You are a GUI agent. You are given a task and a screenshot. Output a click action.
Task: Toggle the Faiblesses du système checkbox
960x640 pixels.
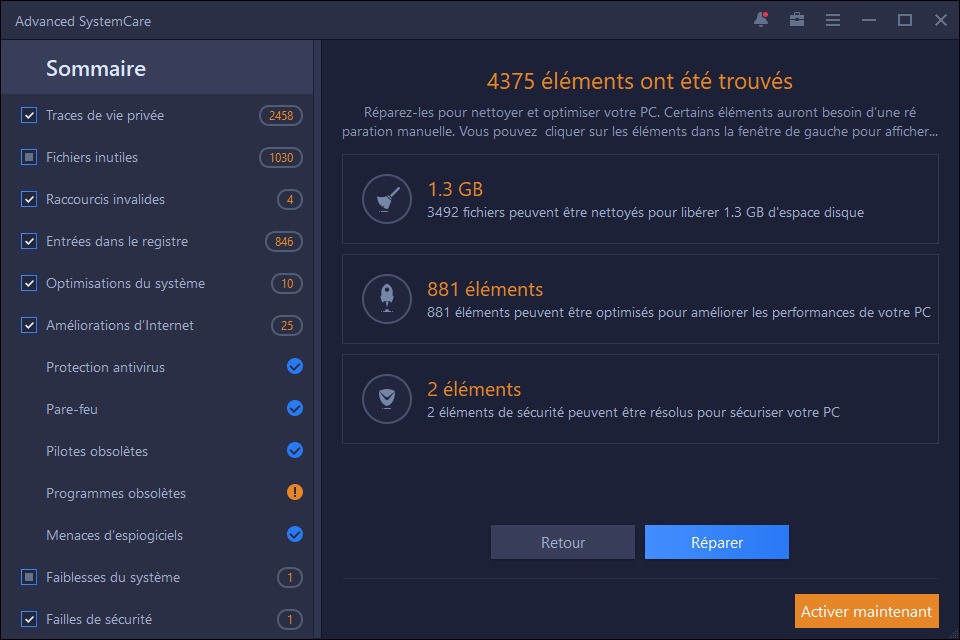point(29,578)
